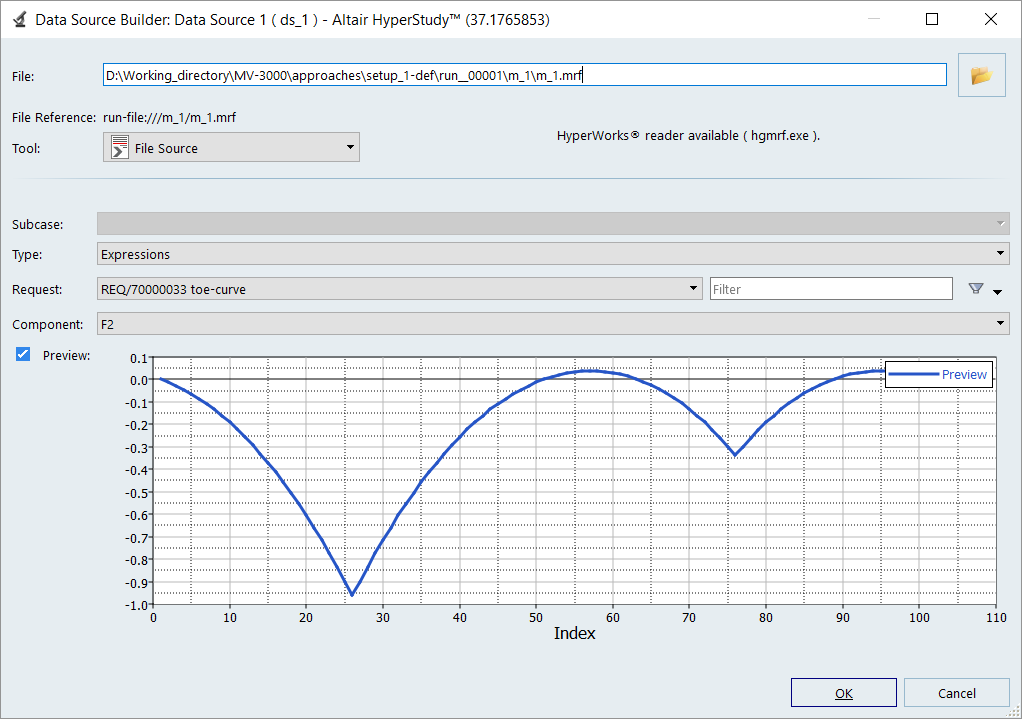Click the disabled Subcase selector
Screen dimensions: 1022x719
point(553,223)
